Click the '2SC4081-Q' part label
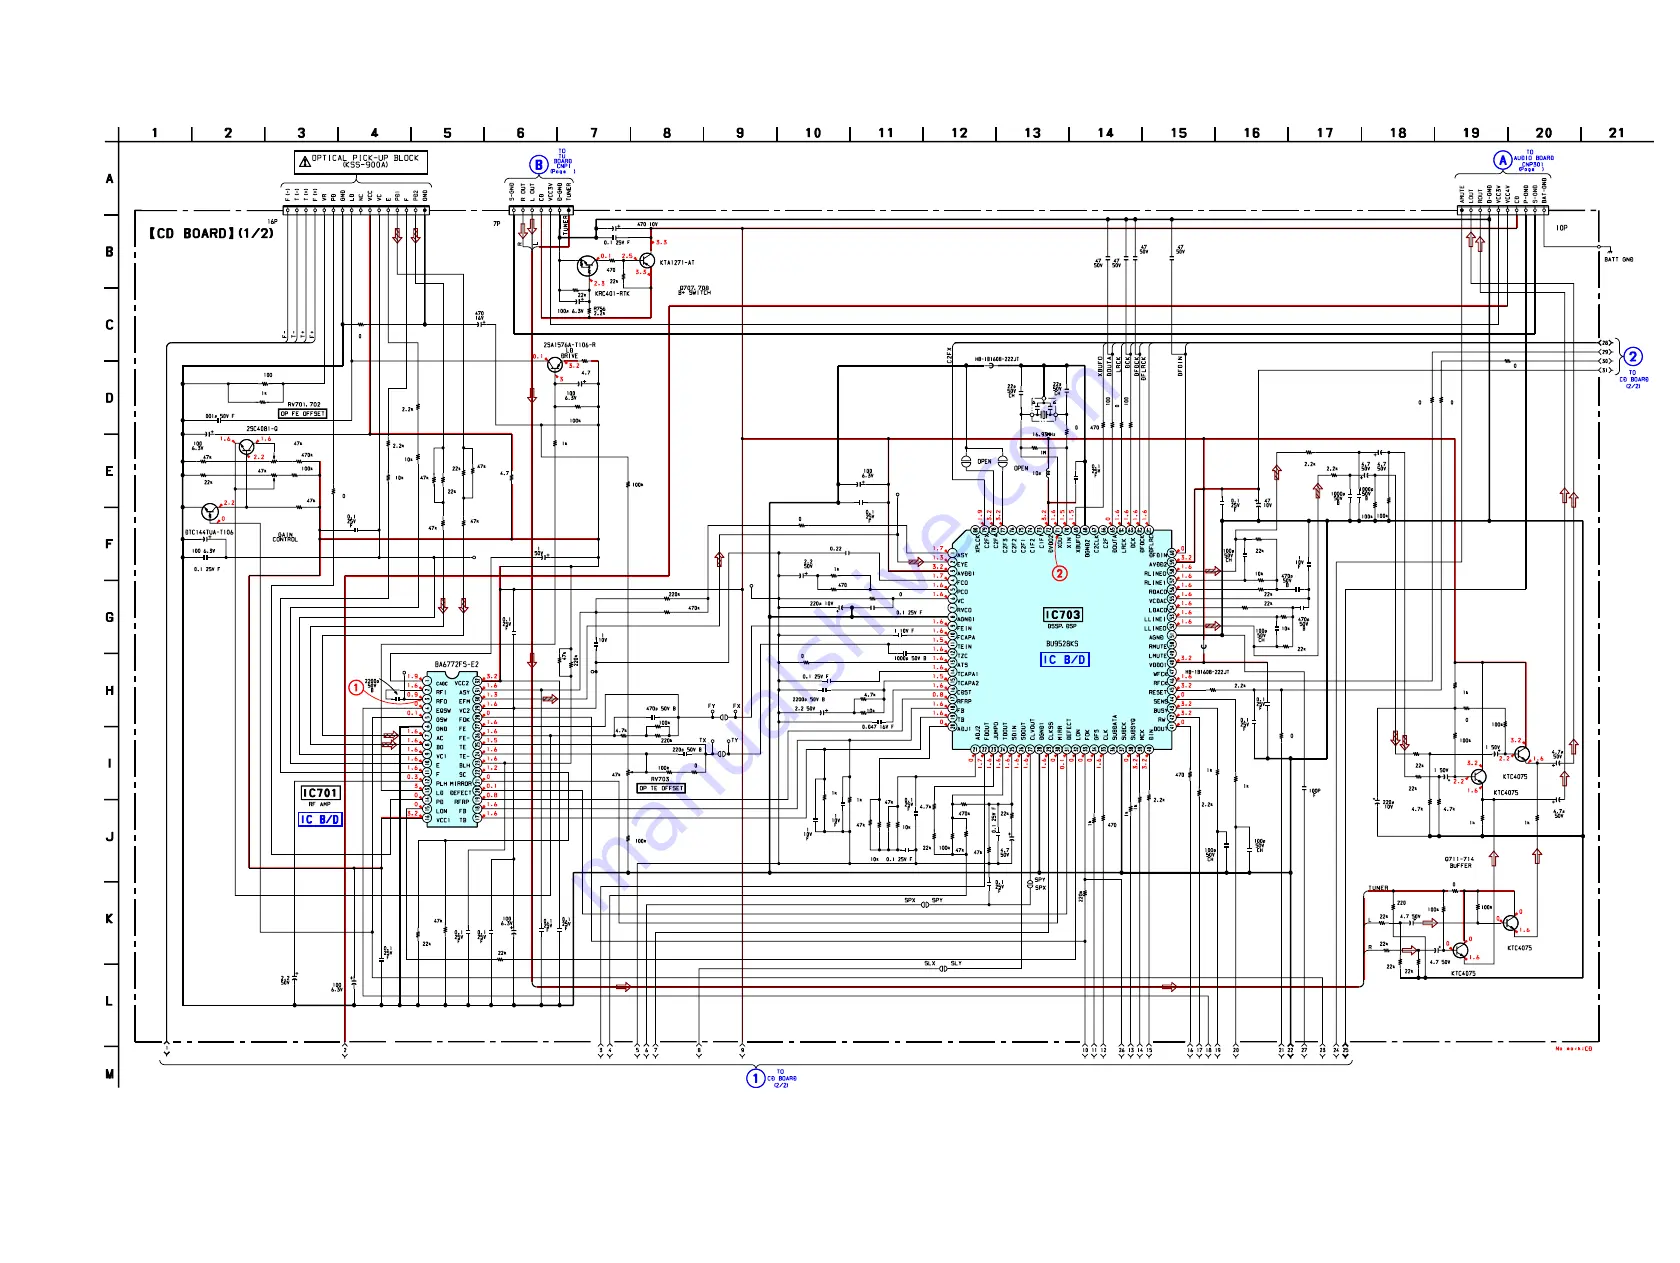The height and width of the screenshot is (1263, 1680). click(262, 429)
